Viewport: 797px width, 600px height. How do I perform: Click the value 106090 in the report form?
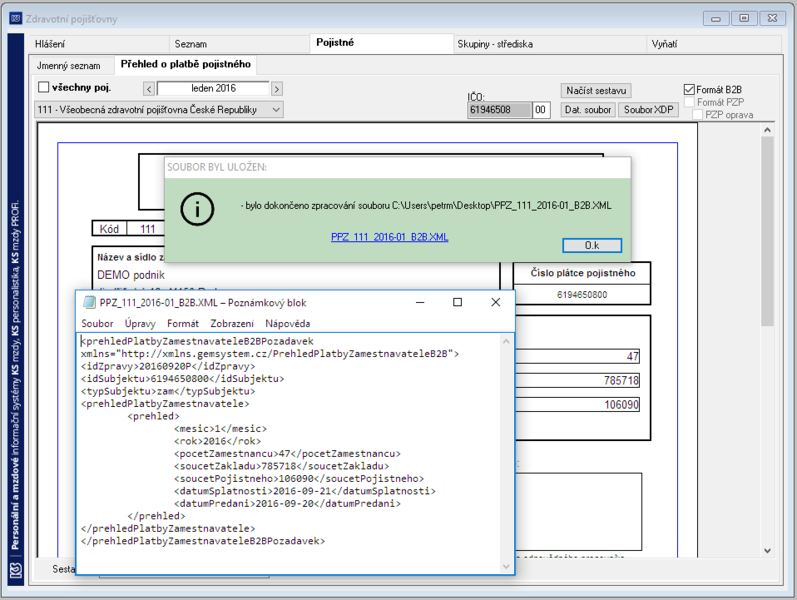621,405
